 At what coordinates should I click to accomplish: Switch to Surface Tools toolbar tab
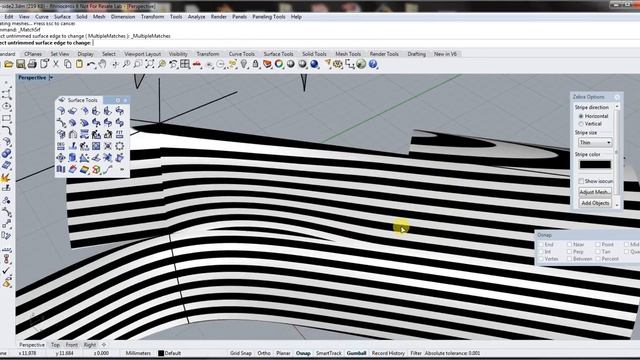(x=278, y=54)
